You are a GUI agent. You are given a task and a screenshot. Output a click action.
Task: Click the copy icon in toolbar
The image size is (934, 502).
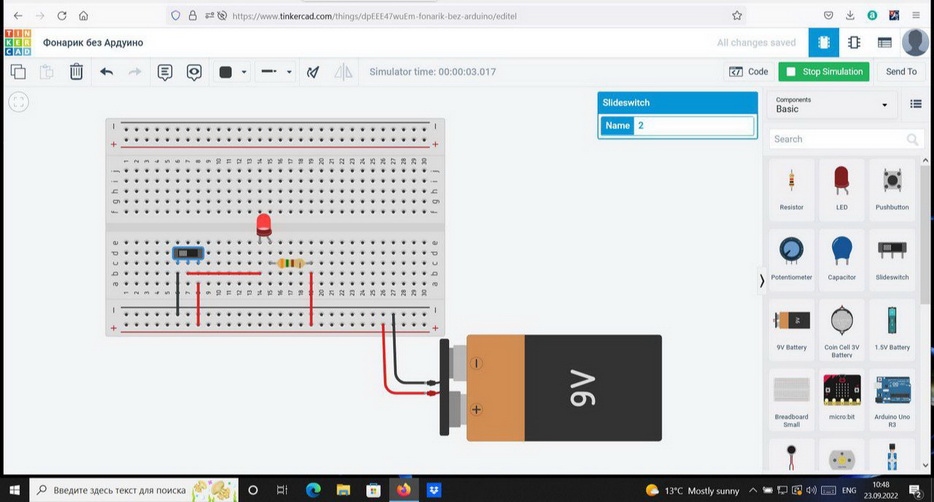[18, 72]
